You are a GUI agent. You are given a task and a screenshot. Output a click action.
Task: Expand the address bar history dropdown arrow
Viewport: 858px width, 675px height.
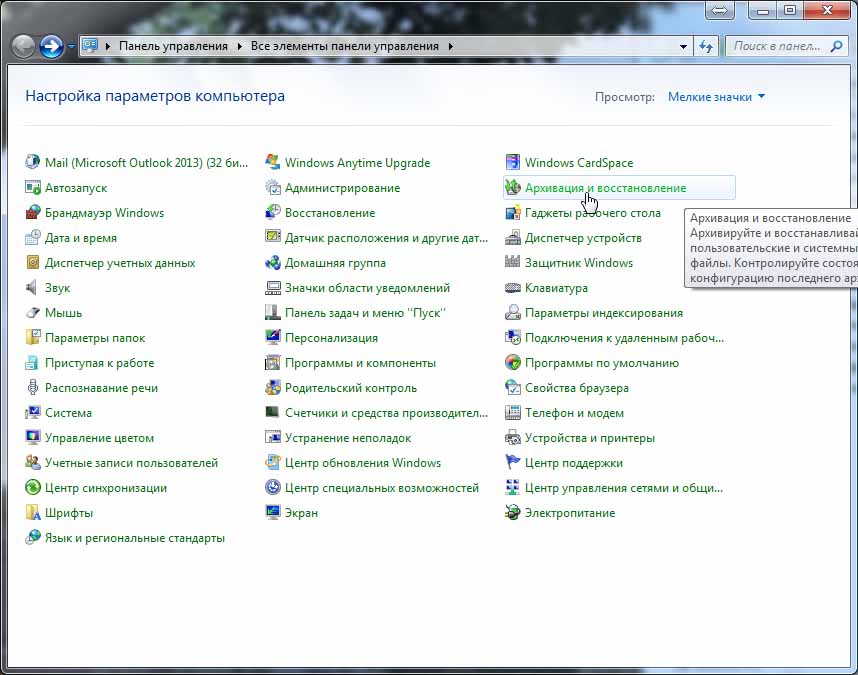point(683,46)
